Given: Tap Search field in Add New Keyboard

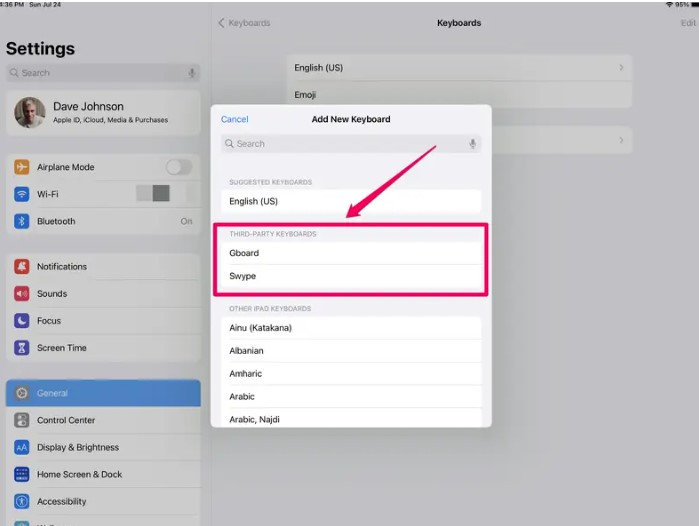Looking at the screenshot, I should point(351,144).
